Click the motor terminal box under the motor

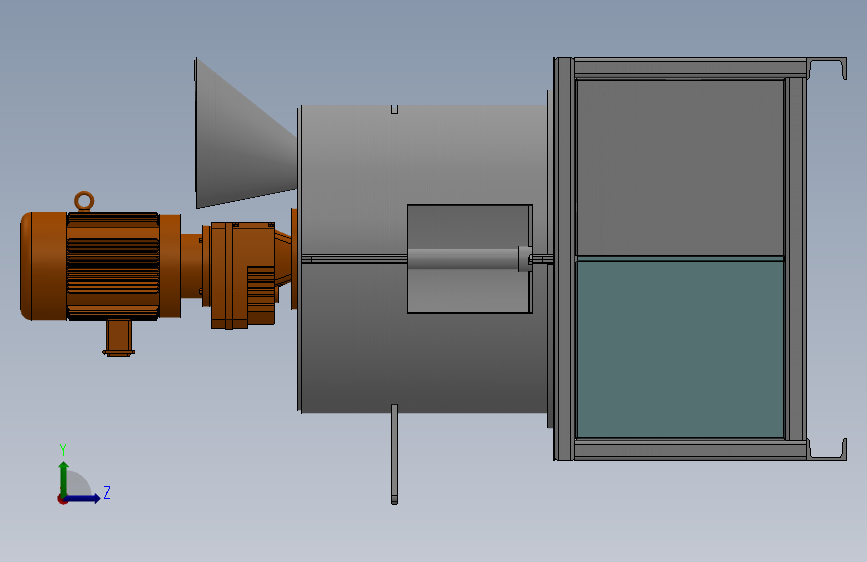(118, 338)
